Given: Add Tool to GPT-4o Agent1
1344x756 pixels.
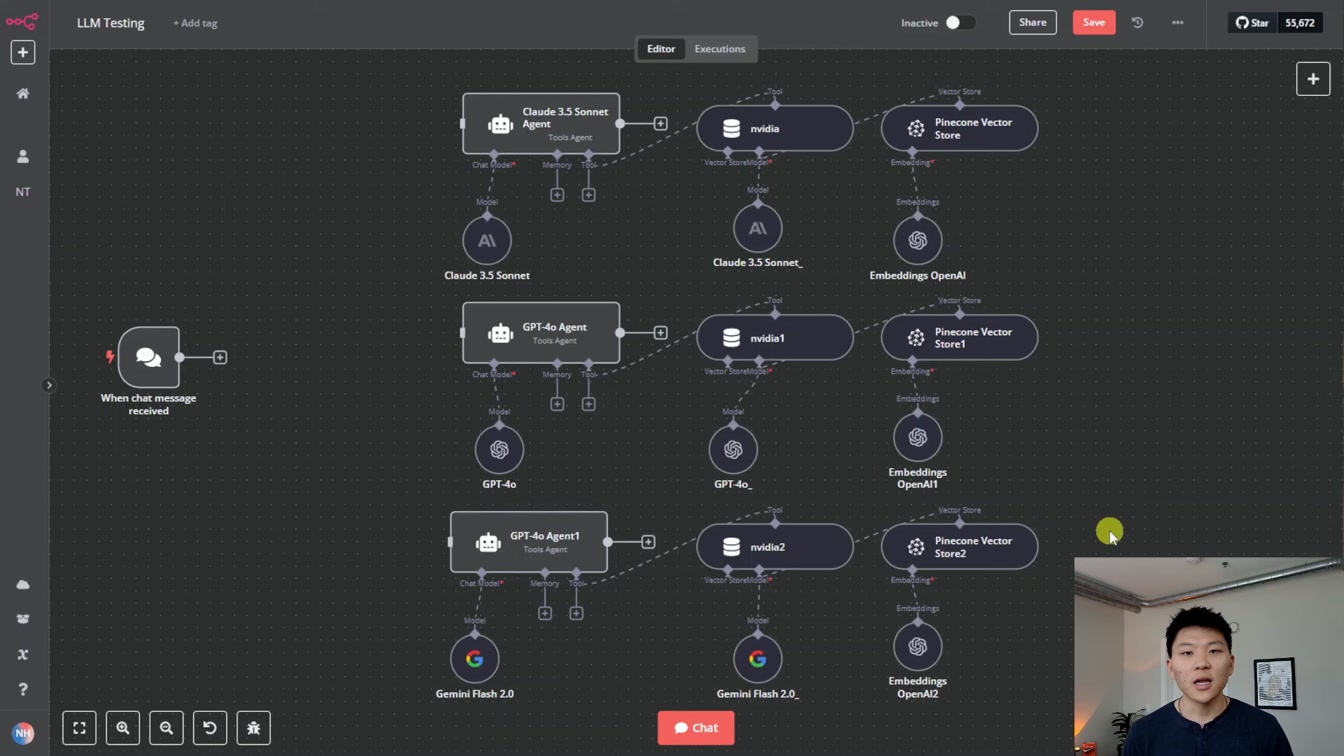Looking at the screenshot, I should click(576, 612).
